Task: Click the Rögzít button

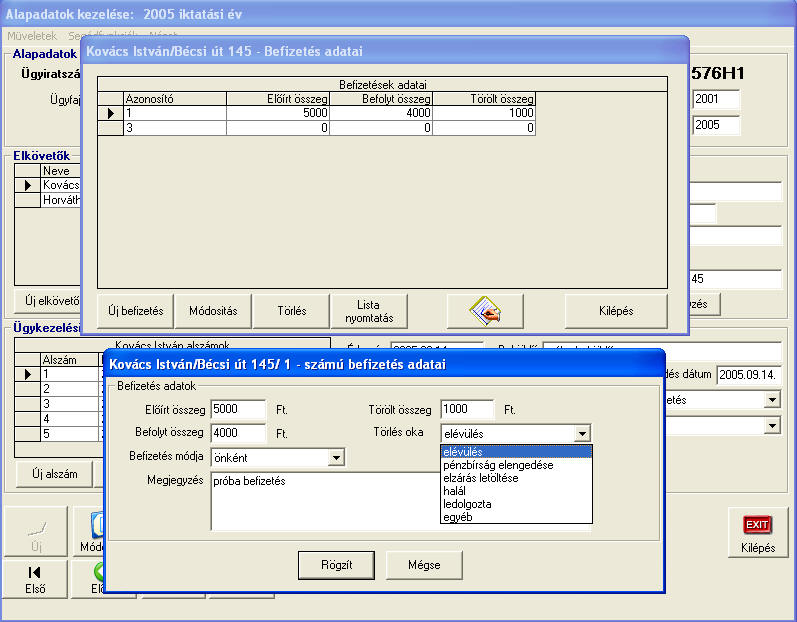Action: (x=336, y=565)
